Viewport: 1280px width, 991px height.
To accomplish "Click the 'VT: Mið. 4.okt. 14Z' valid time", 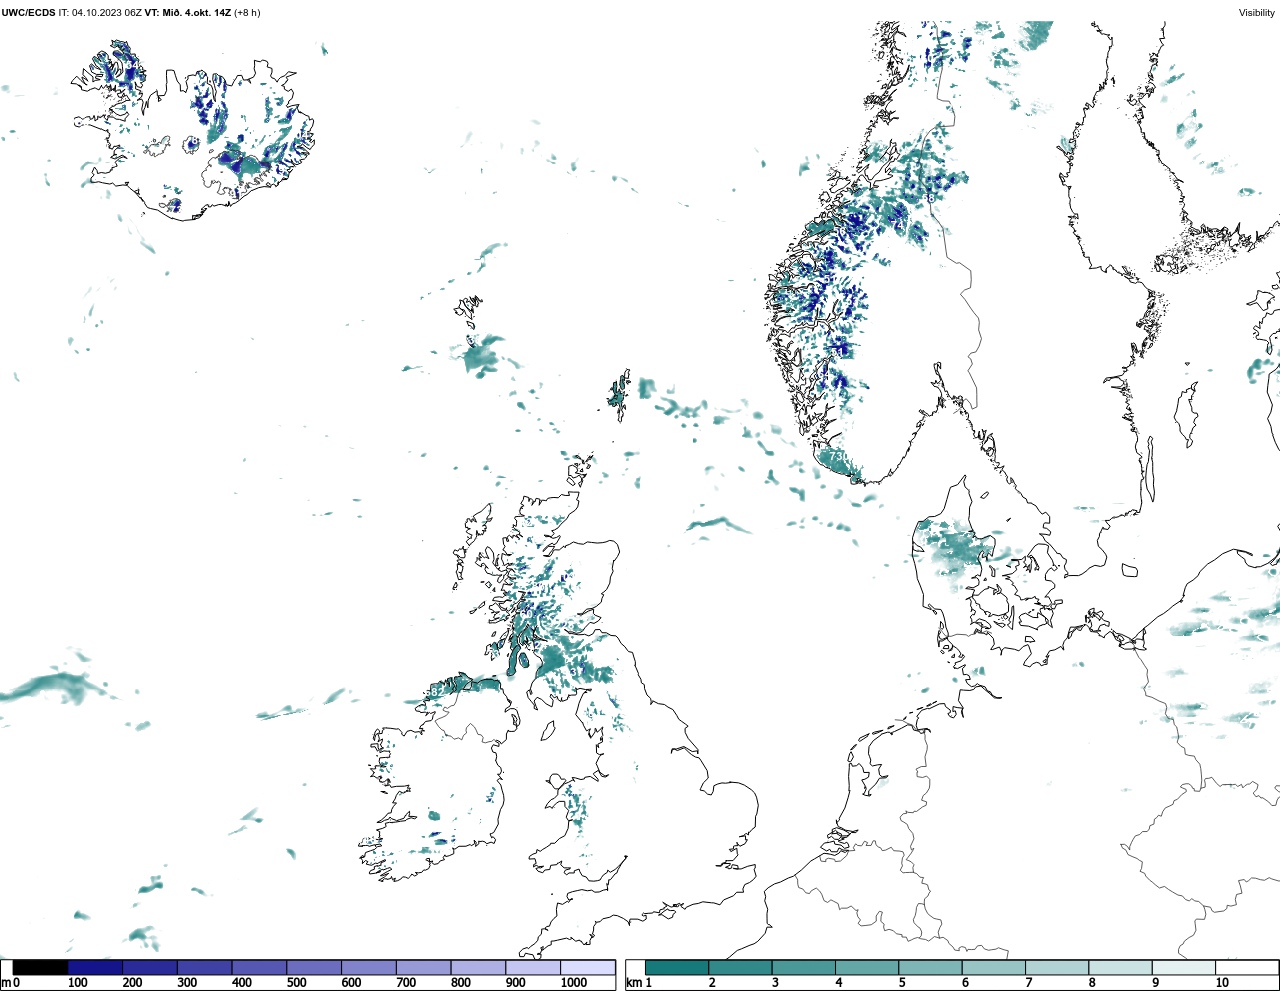I will pyautogui.click(x=188, y=13).
